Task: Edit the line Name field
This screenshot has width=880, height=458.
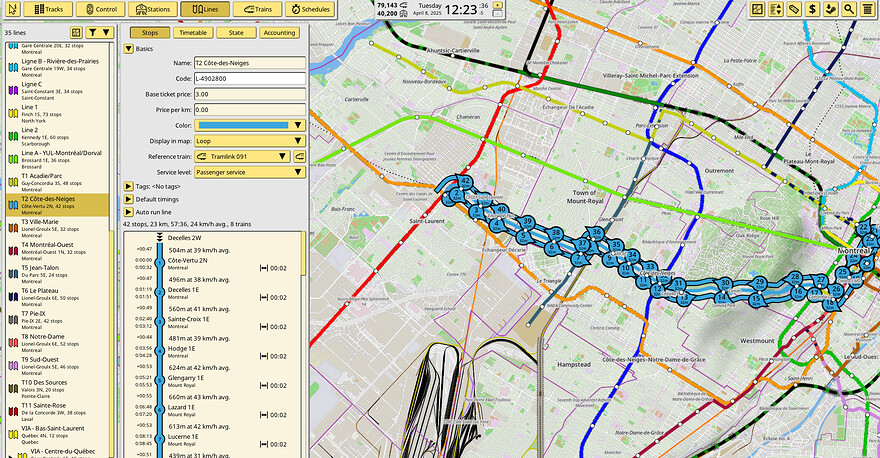Action: pyautogui.click(x=250, y=63)
